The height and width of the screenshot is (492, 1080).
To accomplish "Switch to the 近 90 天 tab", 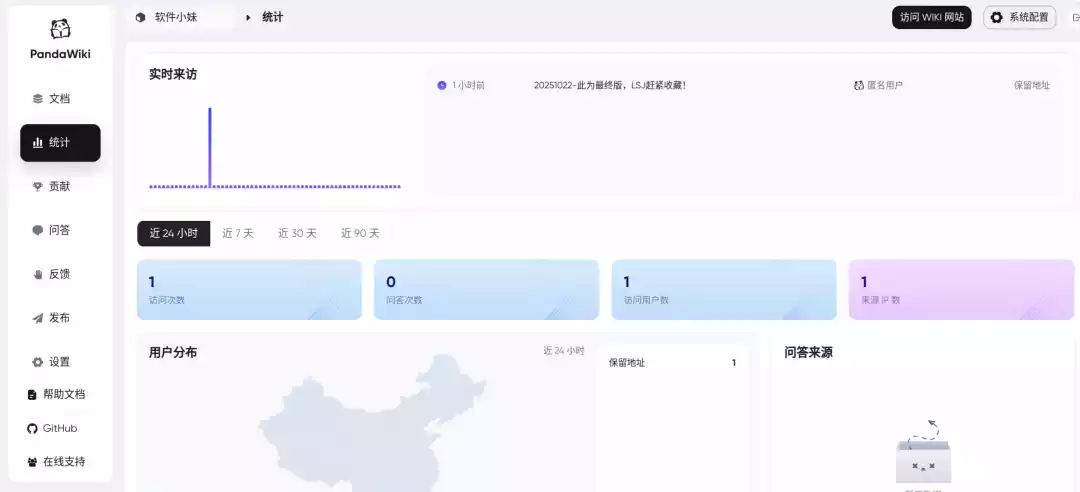I will point(360,234).
